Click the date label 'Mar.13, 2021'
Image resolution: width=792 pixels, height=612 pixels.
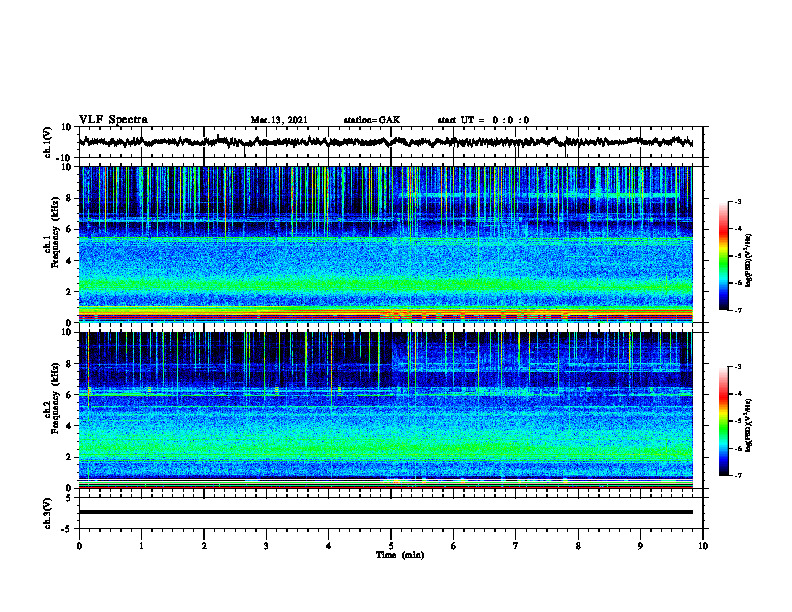tap(279, 120)
